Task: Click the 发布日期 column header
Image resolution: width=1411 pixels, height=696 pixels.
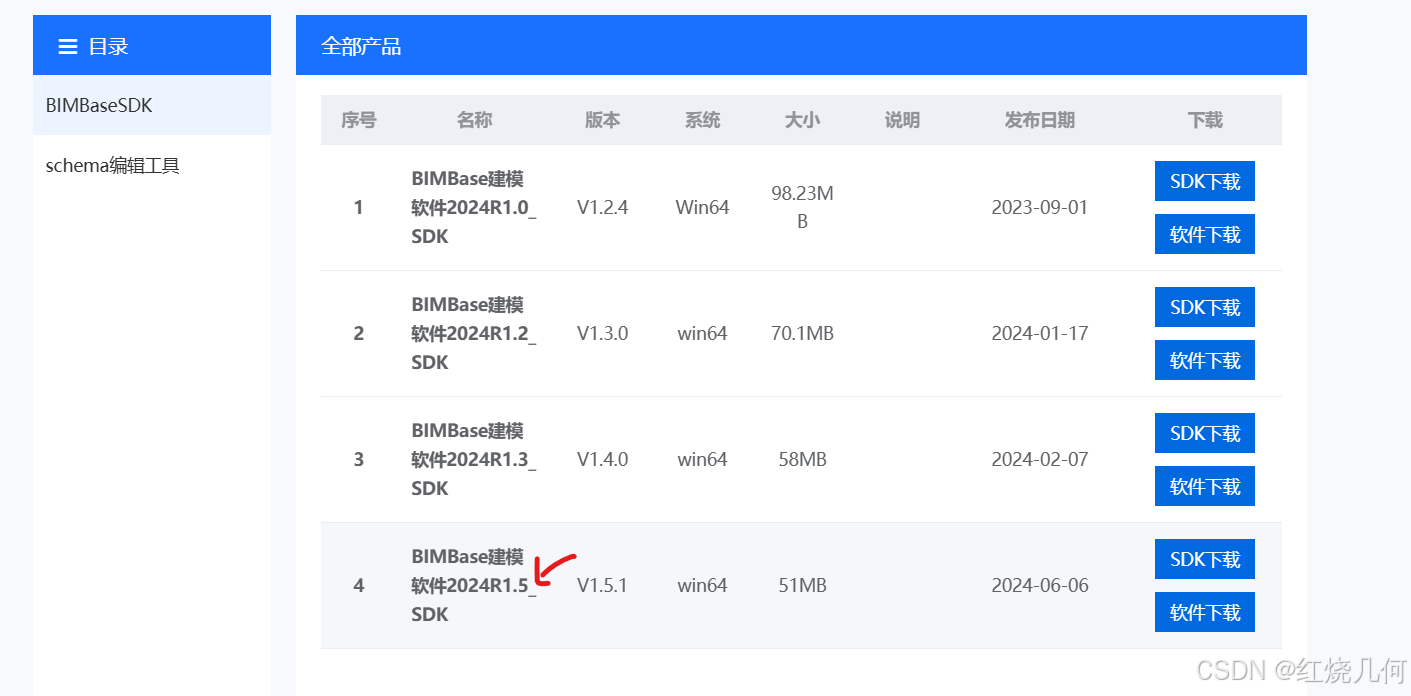Action: (x=1039, y=120)
